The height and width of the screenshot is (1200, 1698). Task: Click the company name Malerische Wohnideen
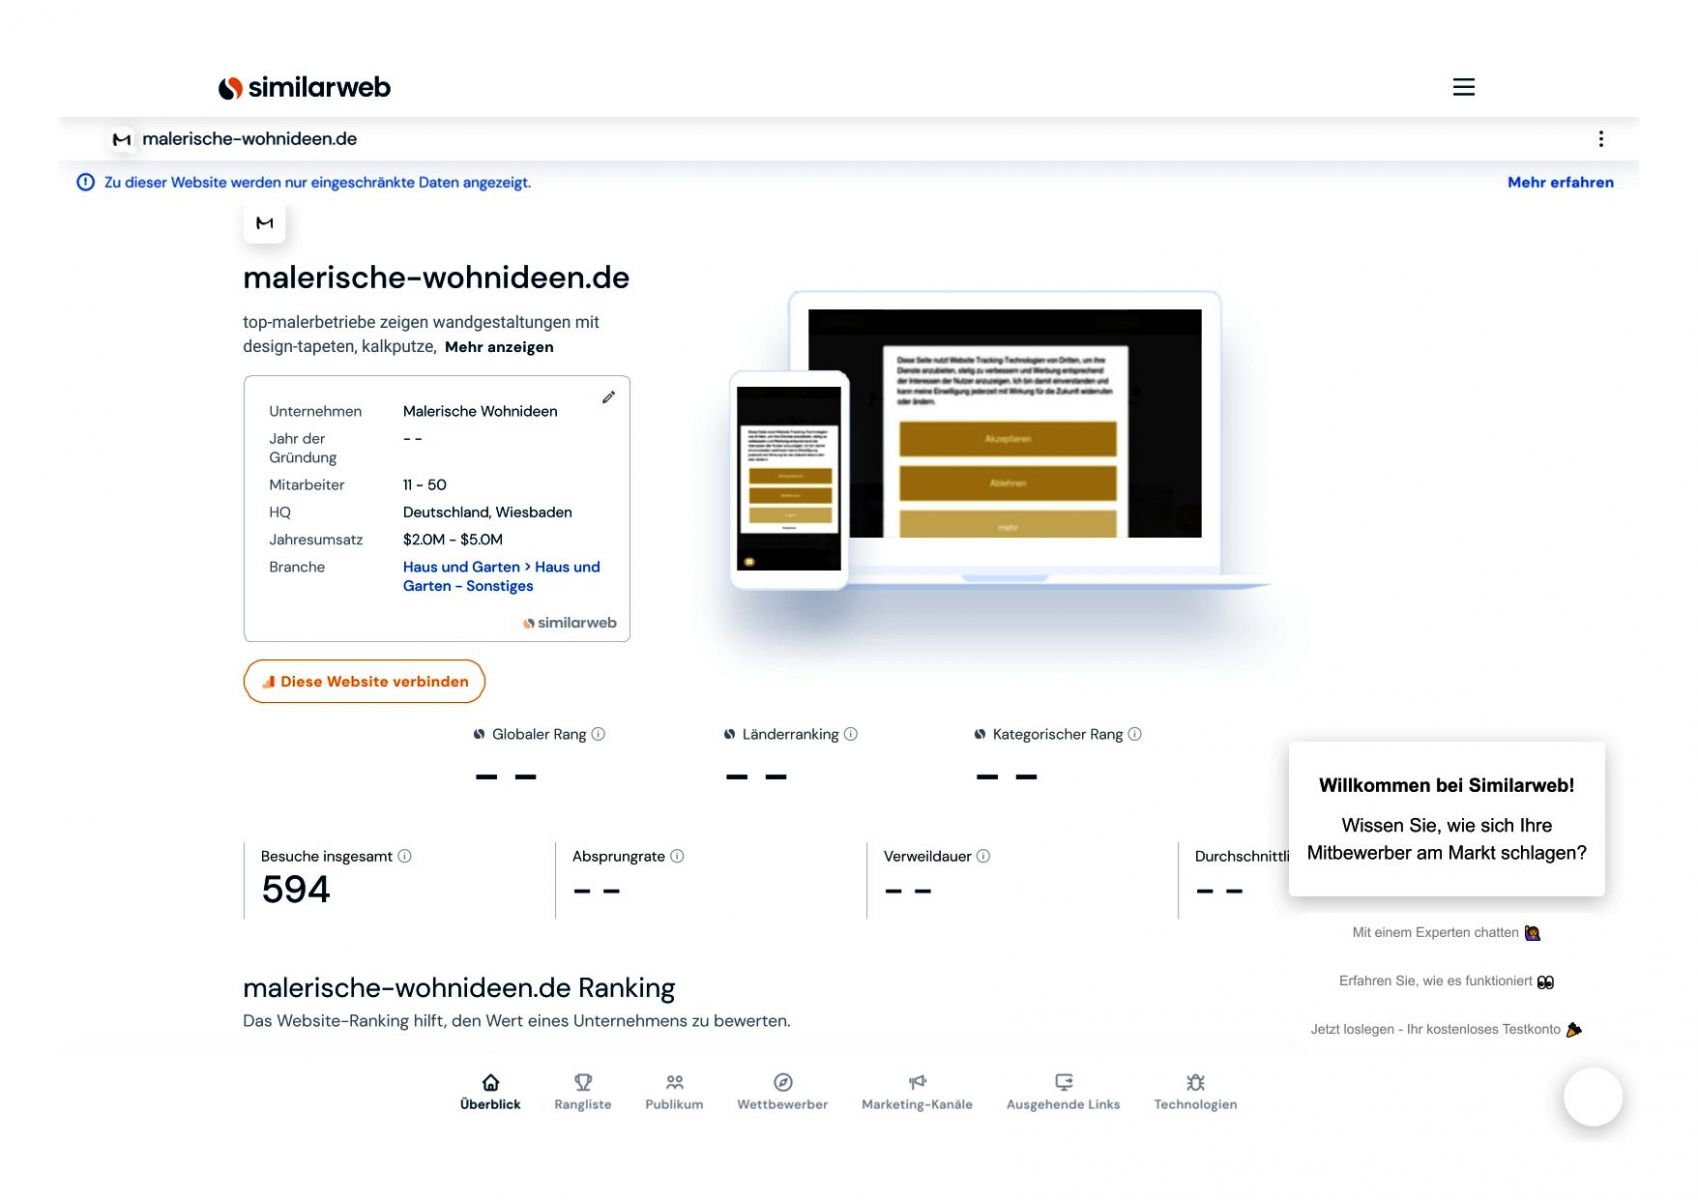[x=480, y=411]
